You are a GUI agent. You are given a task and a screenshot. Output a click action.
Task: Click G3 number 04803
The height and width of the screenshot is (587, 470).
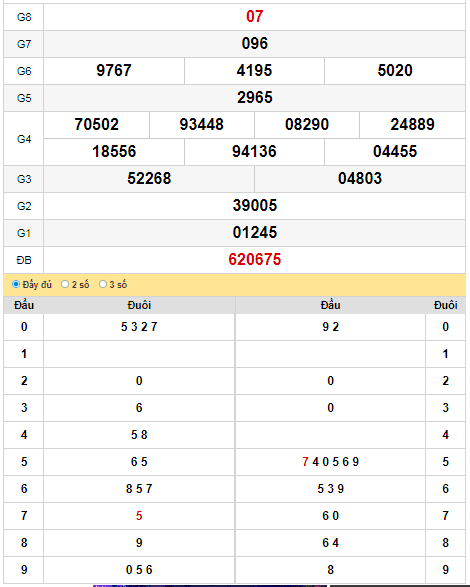click(x=360, y=178)
